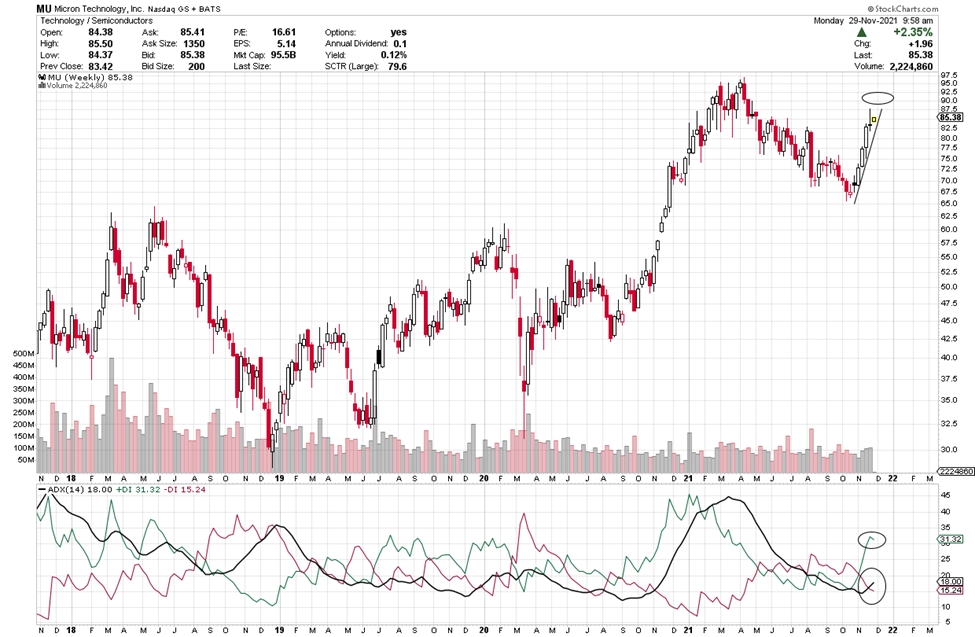This screenshot has width=975, height=637.
Task: Select the header Volume value 2,224,860
Action: point(911,66)
